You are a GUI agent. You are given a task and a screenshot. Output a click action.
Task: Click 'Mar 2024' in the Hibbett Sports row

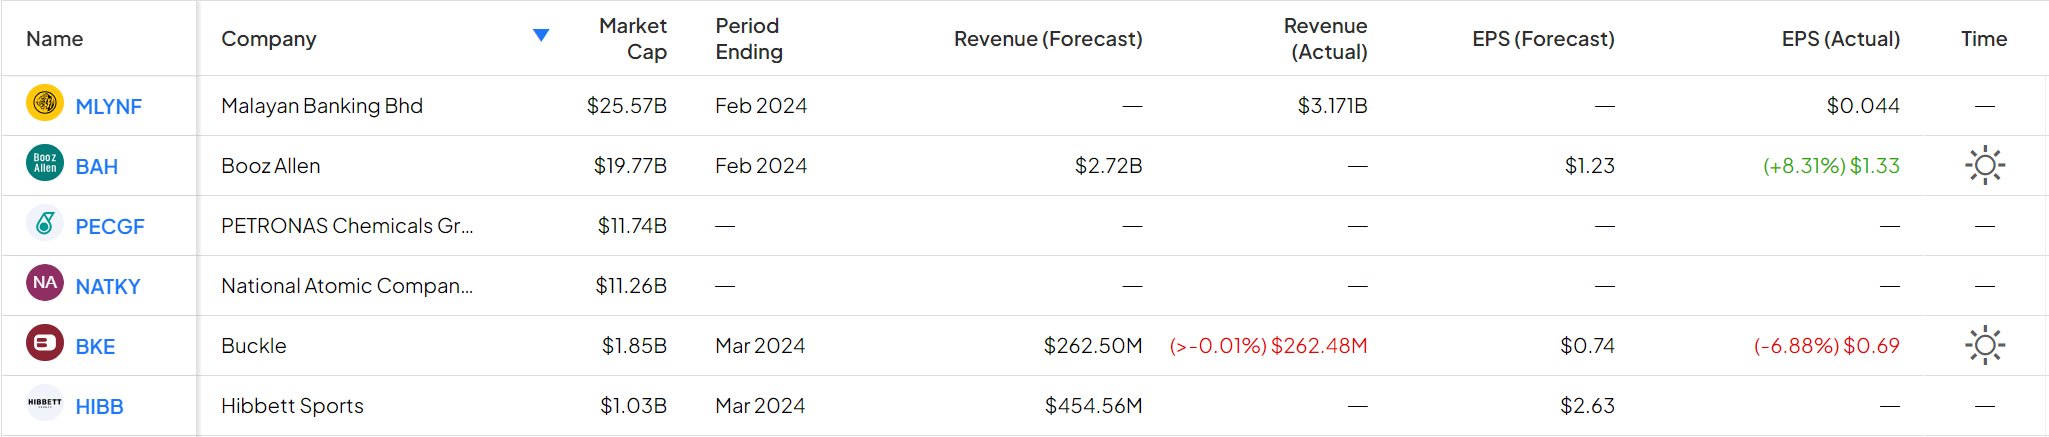tap(760, 406)
